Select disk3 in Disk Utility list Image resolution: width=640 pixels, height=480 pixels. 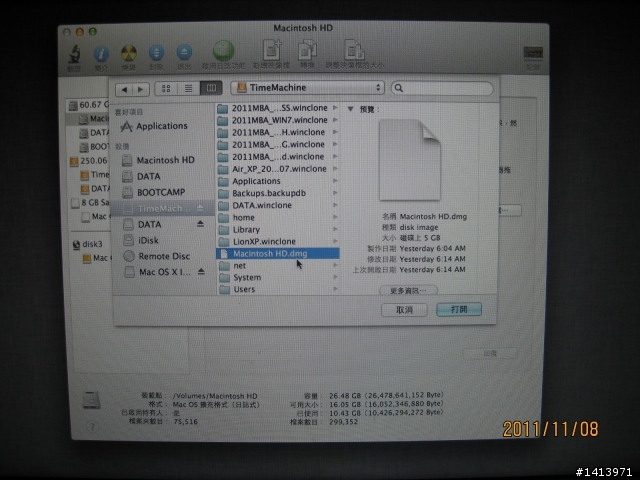87,244
